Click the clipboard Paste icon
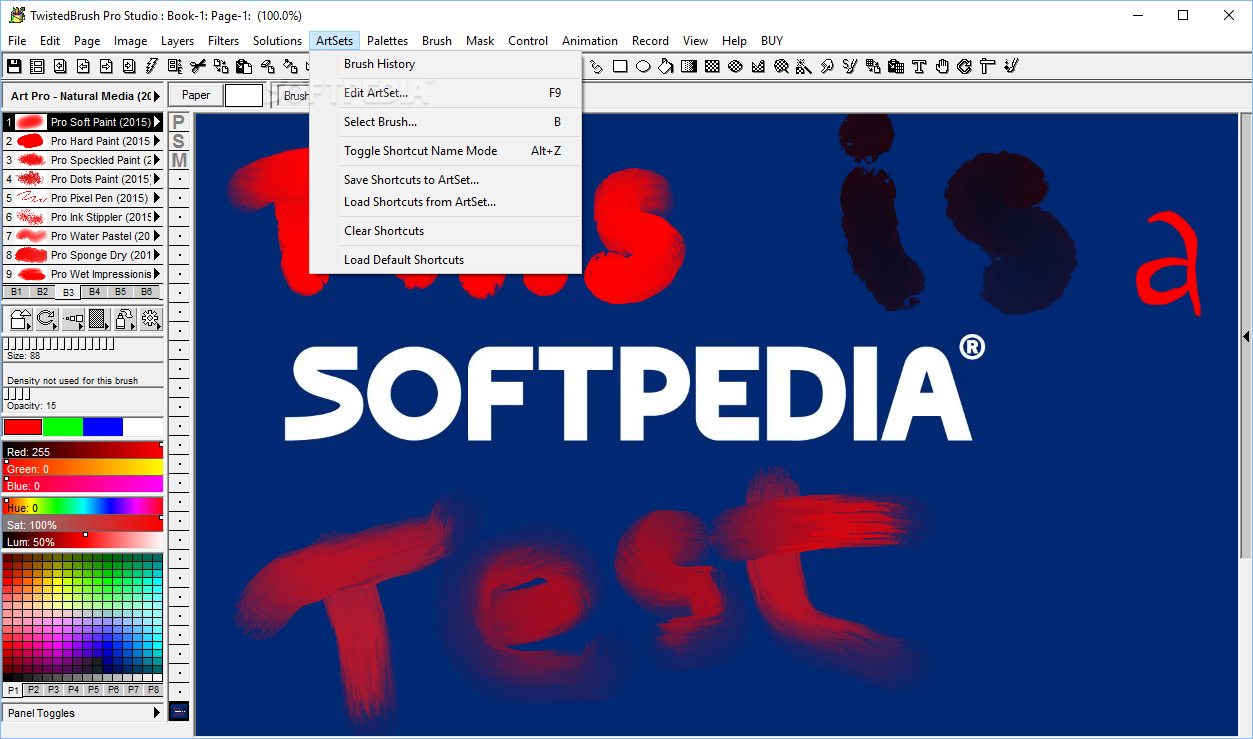 click(x=244, y=66)
